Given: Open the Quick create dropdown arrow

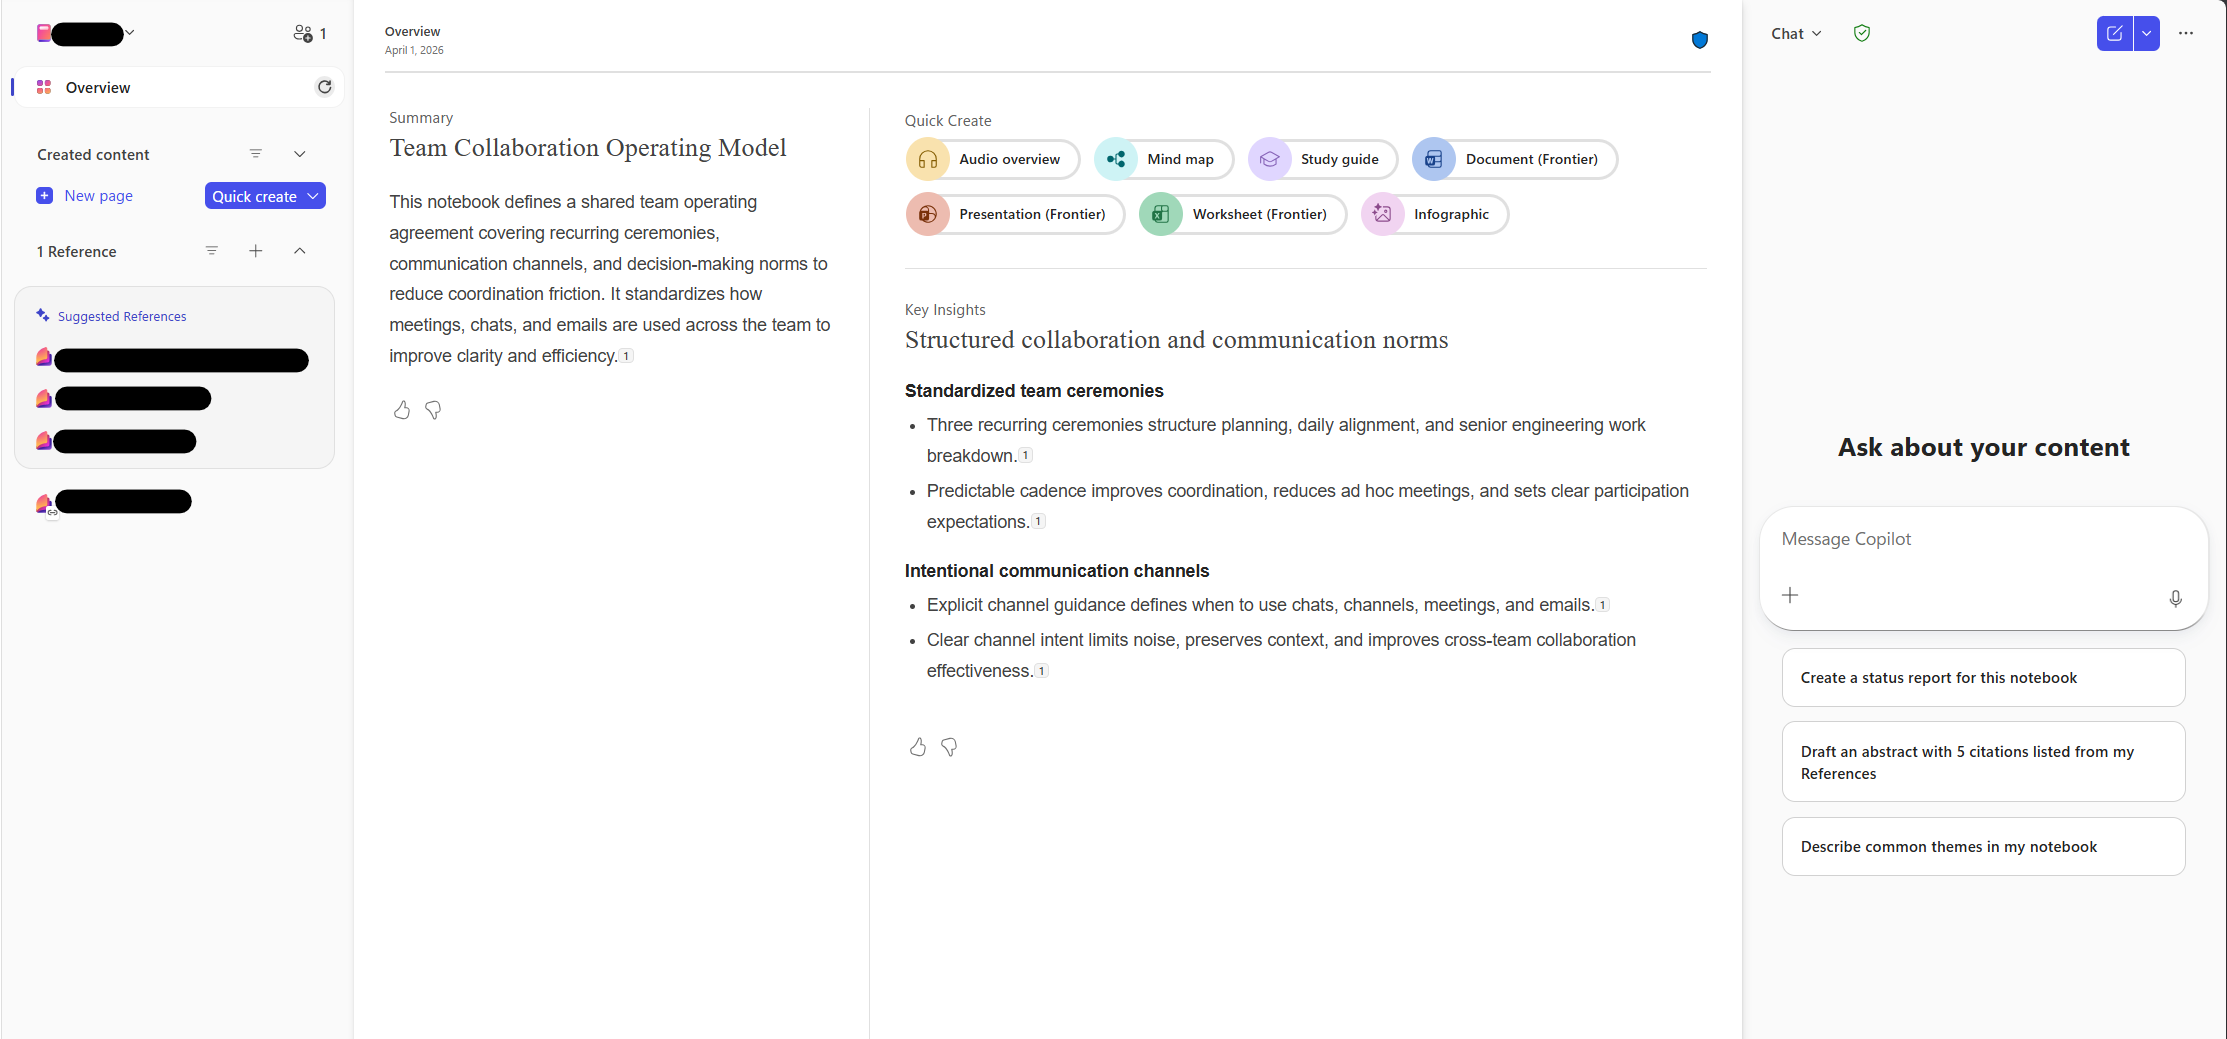Looking at the screenshot, I should [x=313, y=195].
